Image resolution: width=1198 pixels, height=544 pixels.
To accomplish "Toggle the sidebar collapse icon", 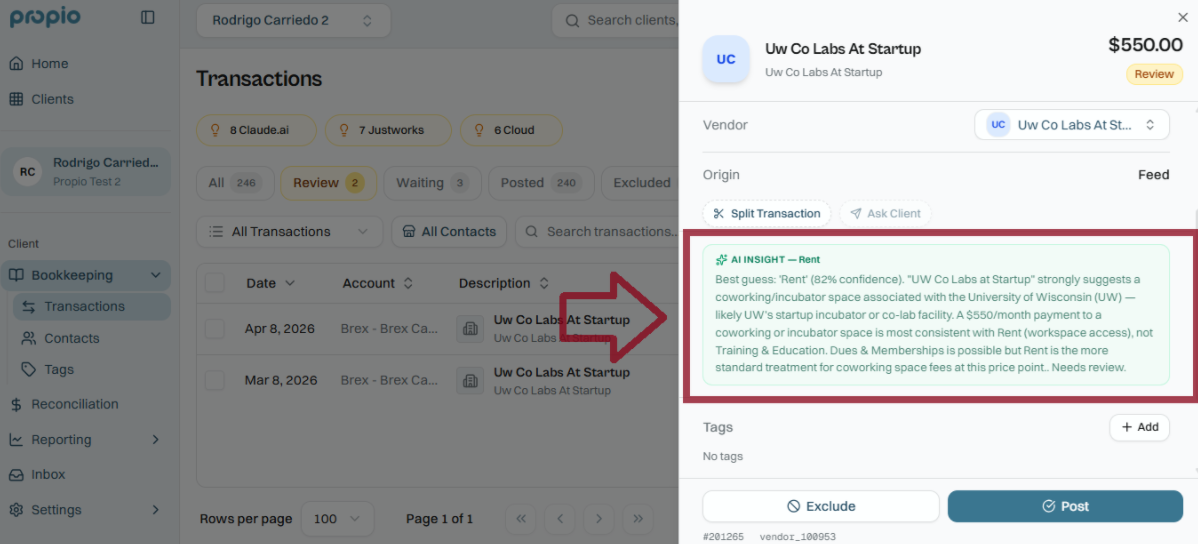I will (148, 17).
